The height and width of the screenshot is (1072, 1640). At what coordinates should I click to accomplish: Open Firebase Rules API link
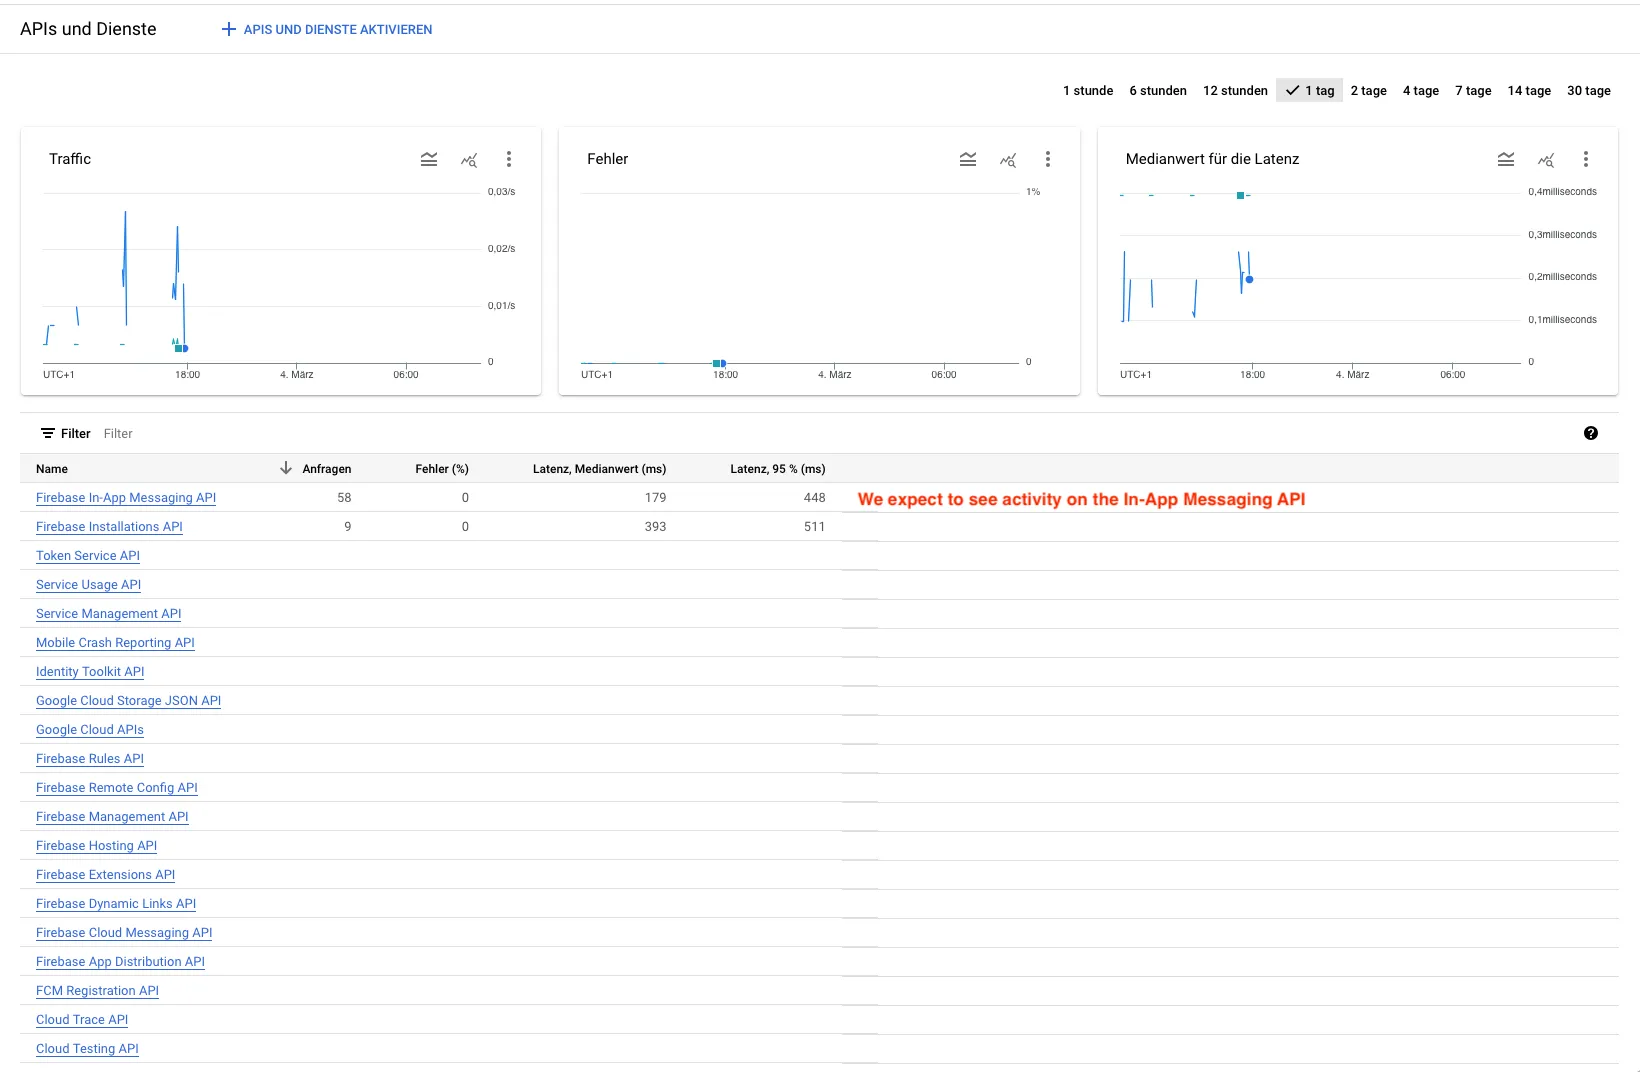pos(90,758)
